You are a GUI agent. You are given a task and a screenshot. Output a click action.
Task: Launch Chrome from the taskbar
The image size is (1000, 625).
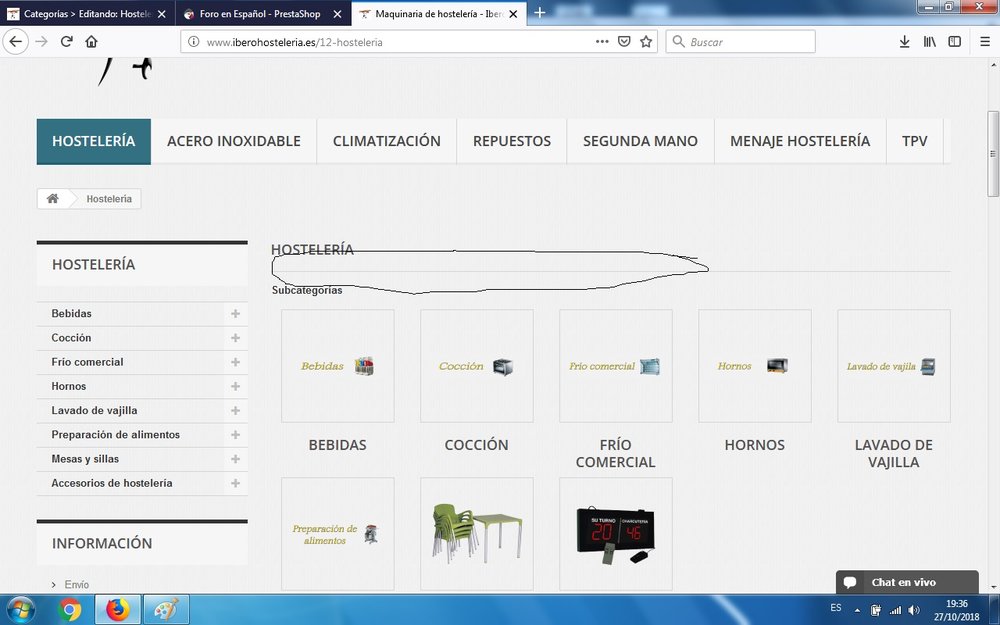[x=69, y=610]
